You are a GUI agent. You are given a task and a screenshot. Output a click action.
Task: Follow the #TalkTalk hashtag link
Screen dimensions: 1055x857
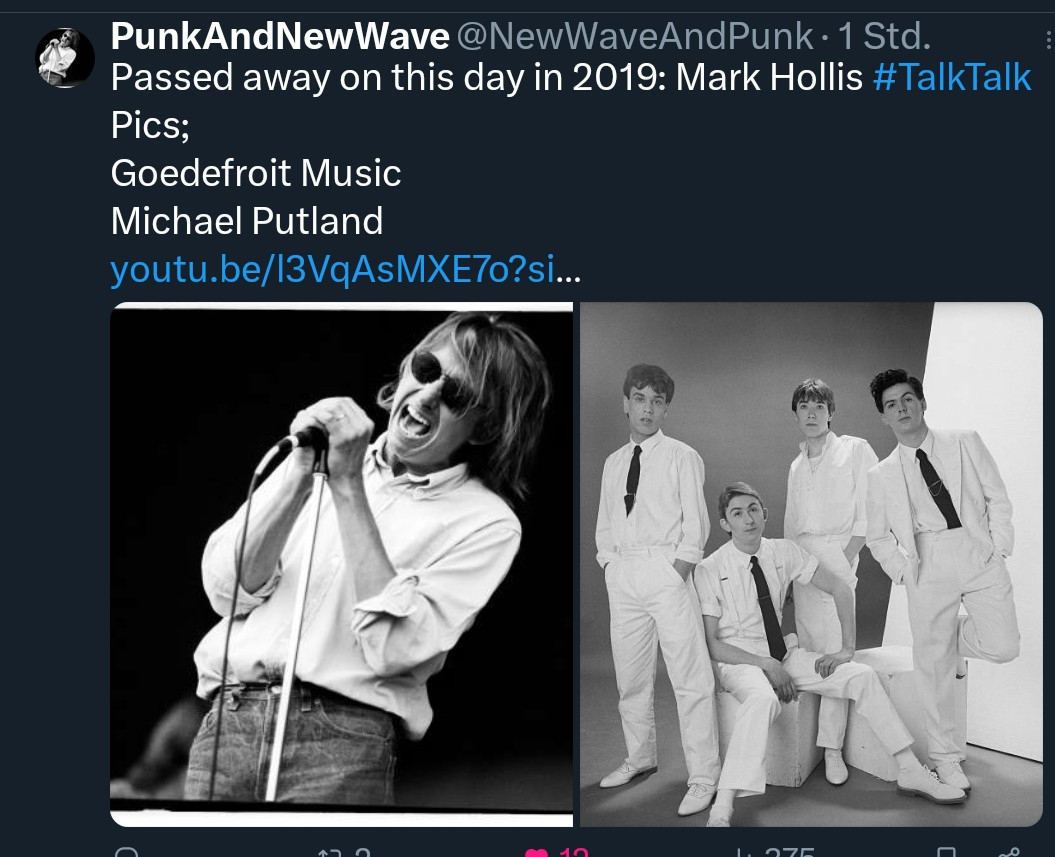pos(952,77)
